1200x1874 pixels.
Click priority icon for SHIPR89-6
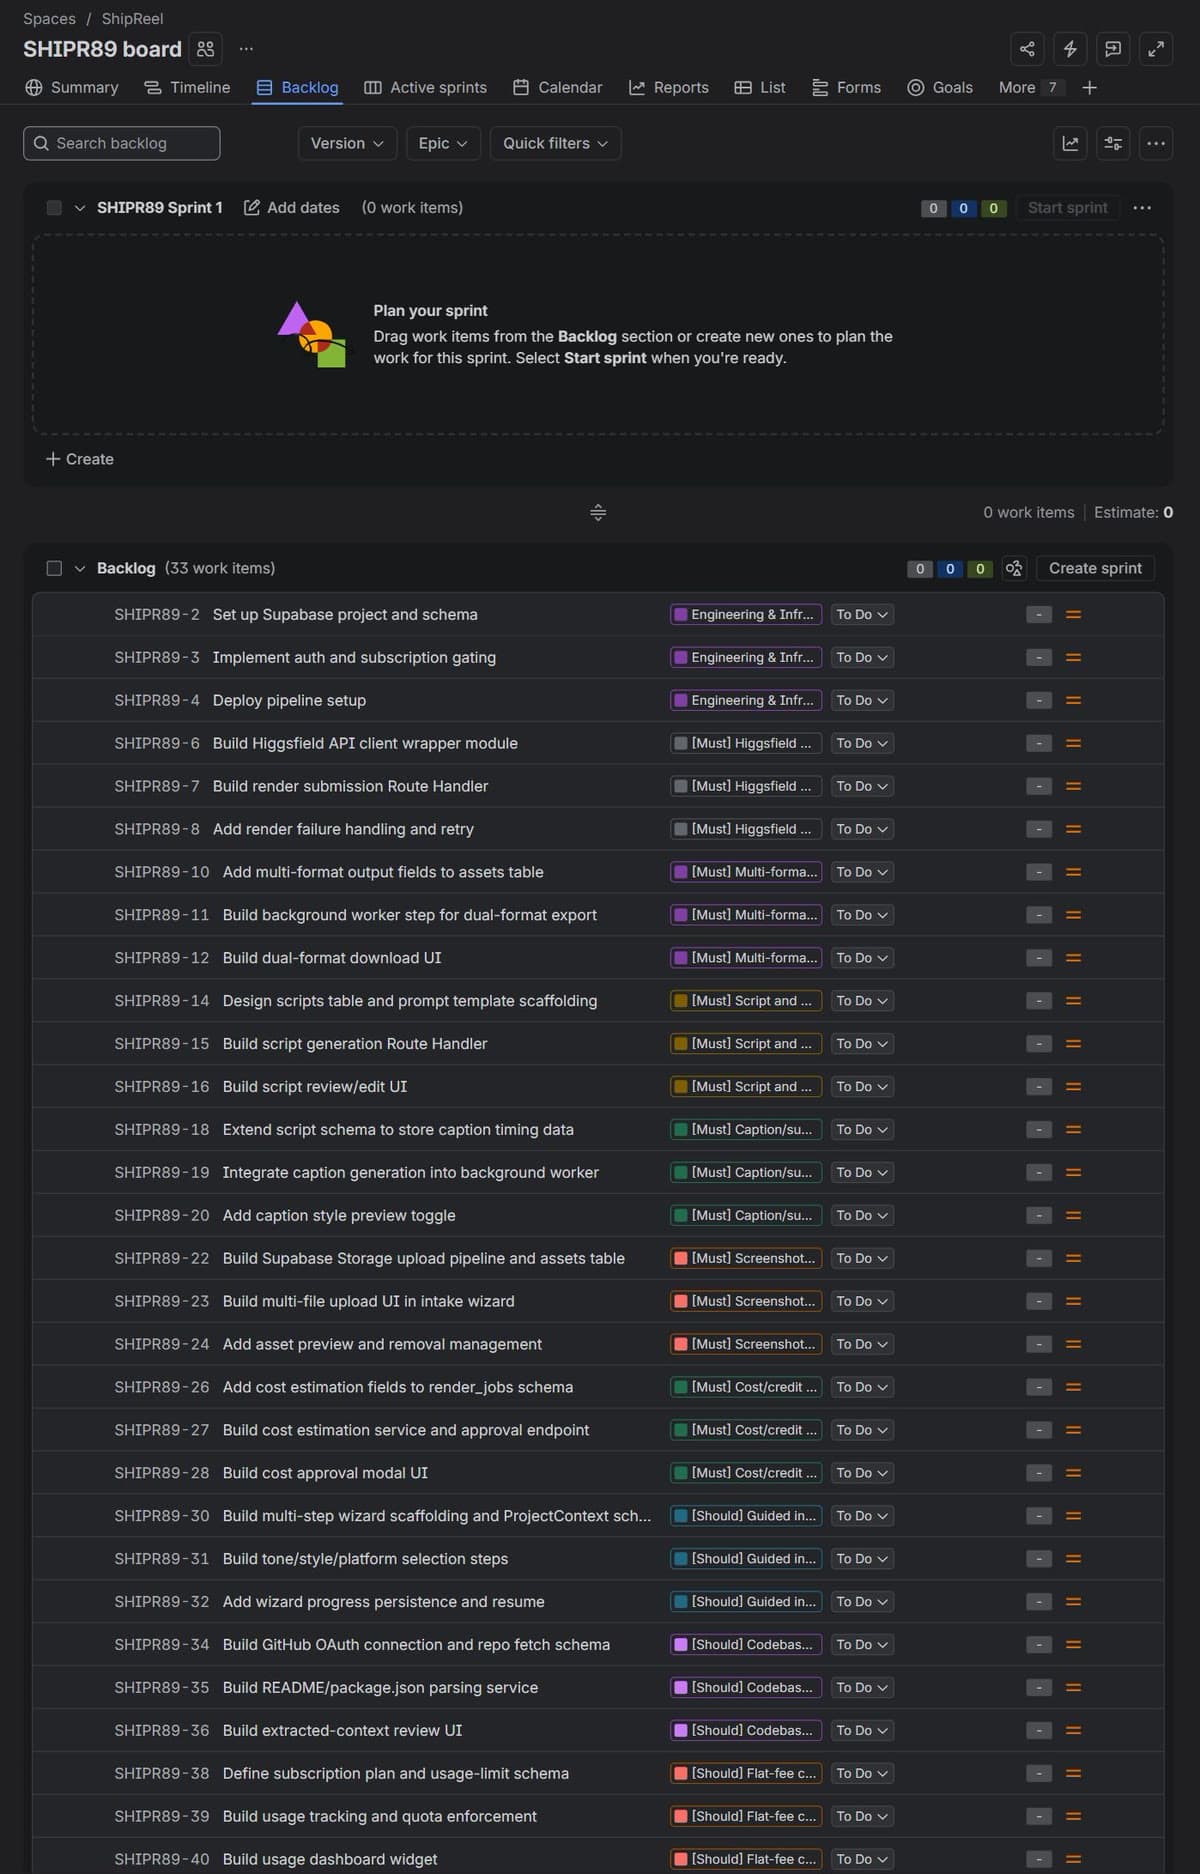coord(1073,744)
